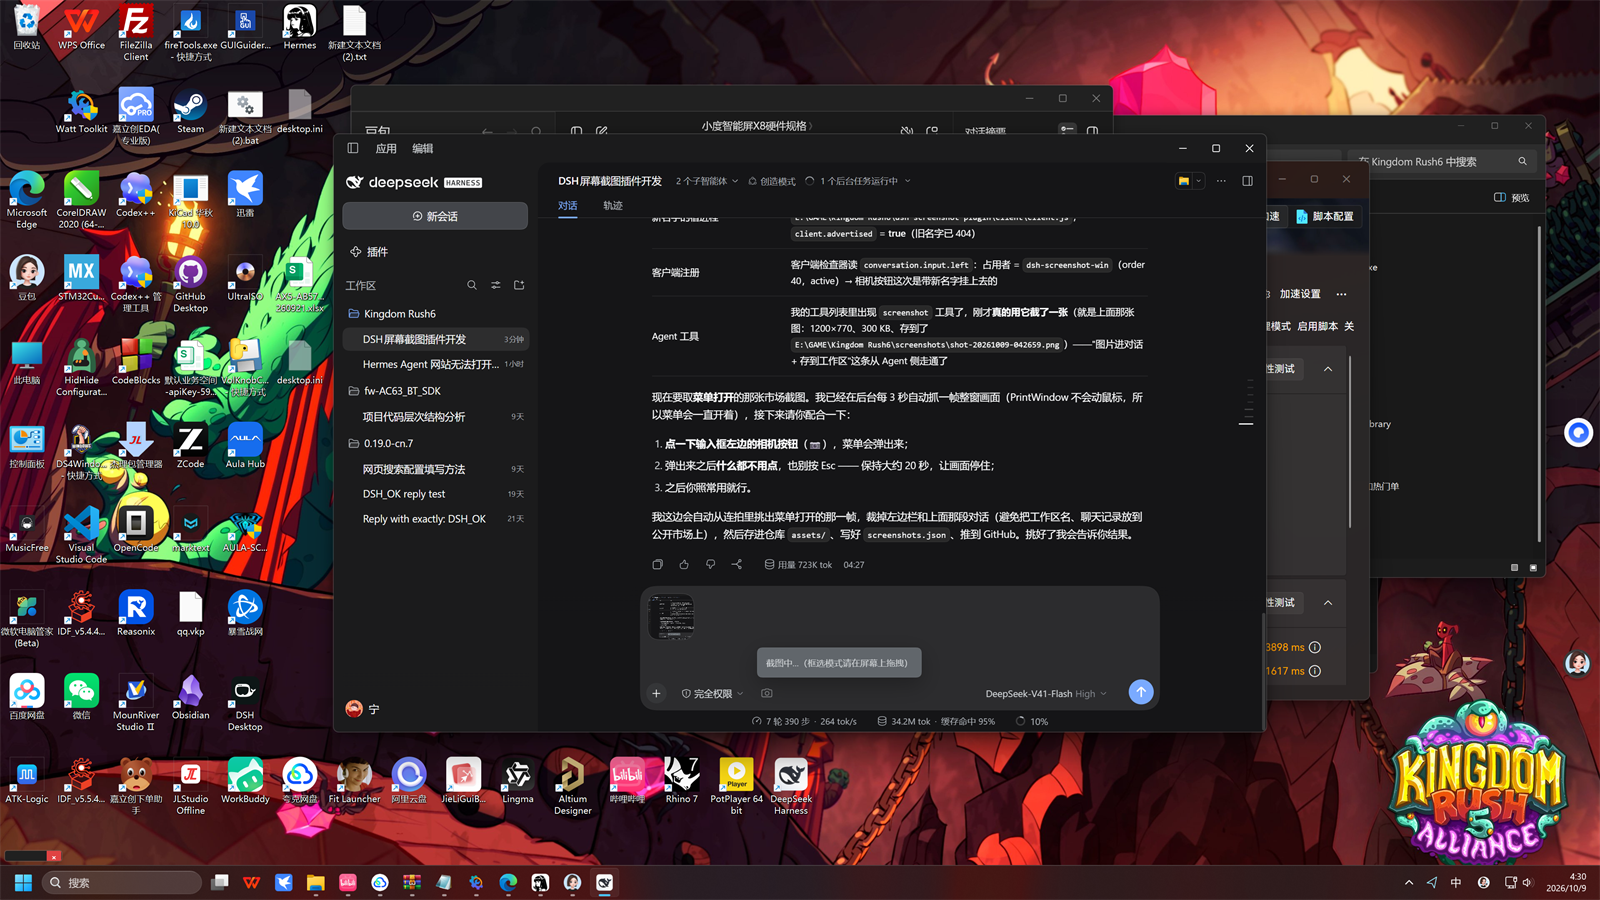Screen dimensions: 1600x900
Task: Click the WPS Office icon in the taskbar
Action: click(252, 882)
